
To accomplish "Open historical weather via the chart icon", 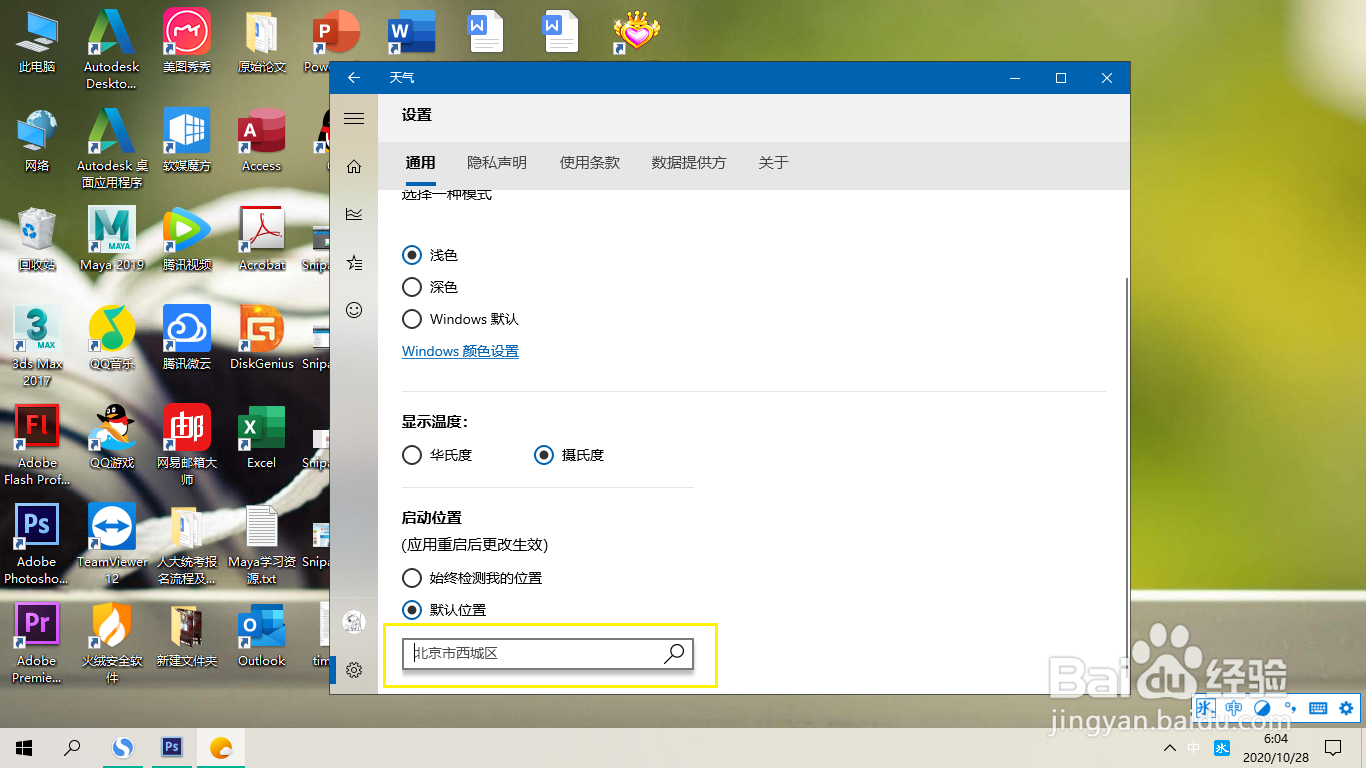I will pyautogui.click(x=353, y=214).
